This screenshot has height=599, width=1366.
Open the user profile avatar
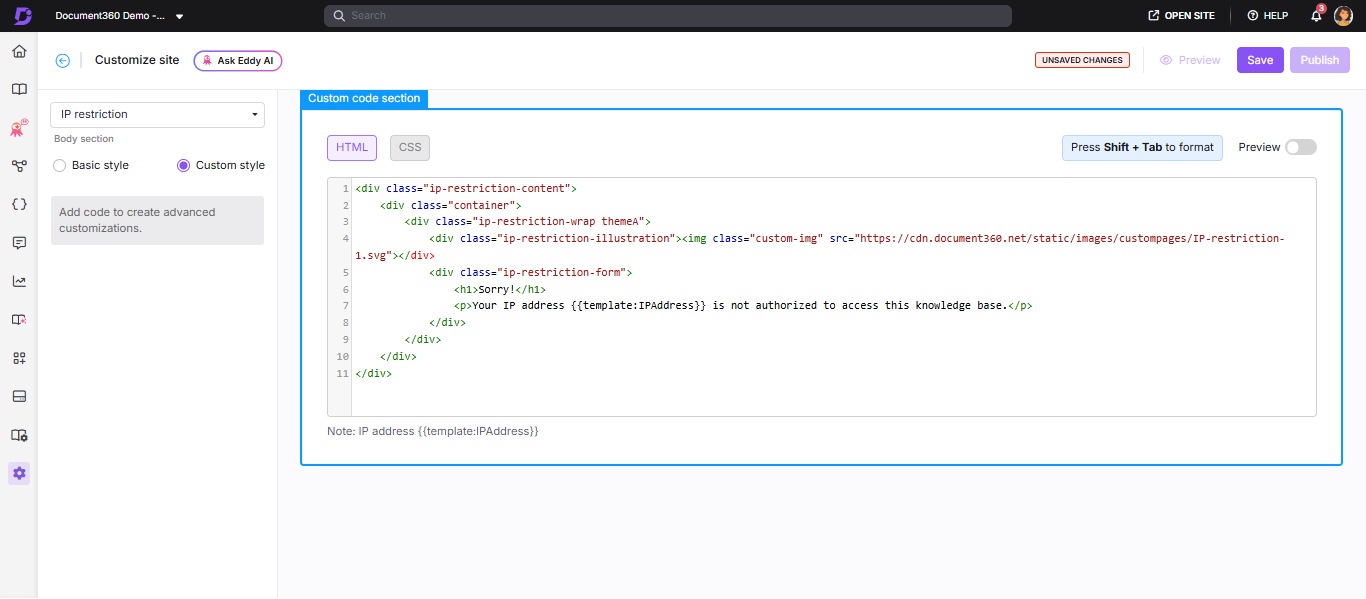click(1343, 16)
